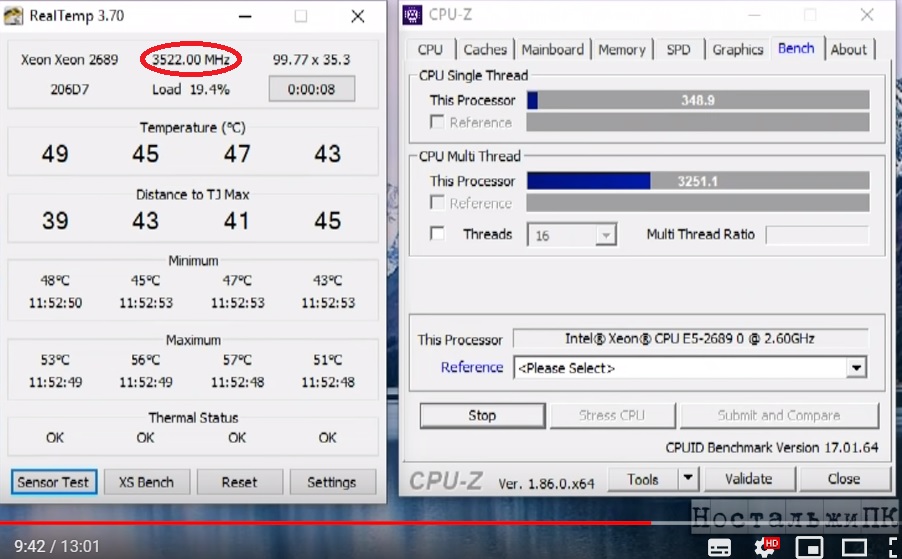The width and height of the screenshot is (902, 559).
Task: Click the maximum 57°C temperature value
Action: (237, 360)
